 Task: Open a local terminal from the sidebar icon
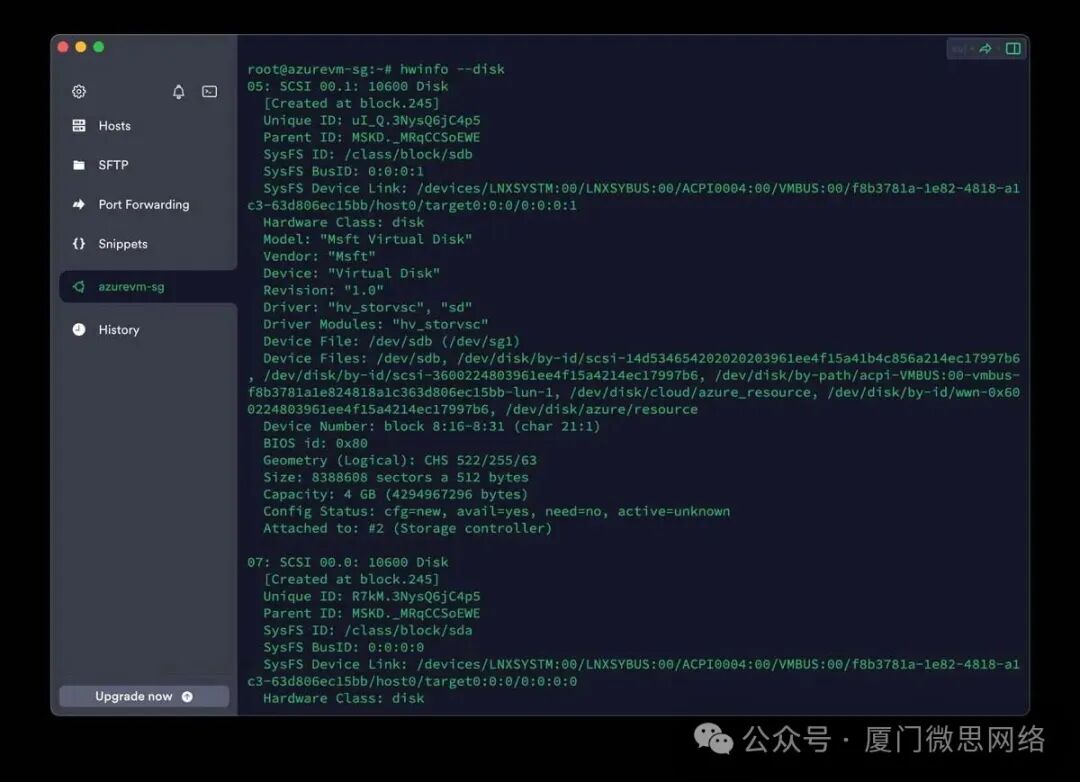tap(209, 92)
